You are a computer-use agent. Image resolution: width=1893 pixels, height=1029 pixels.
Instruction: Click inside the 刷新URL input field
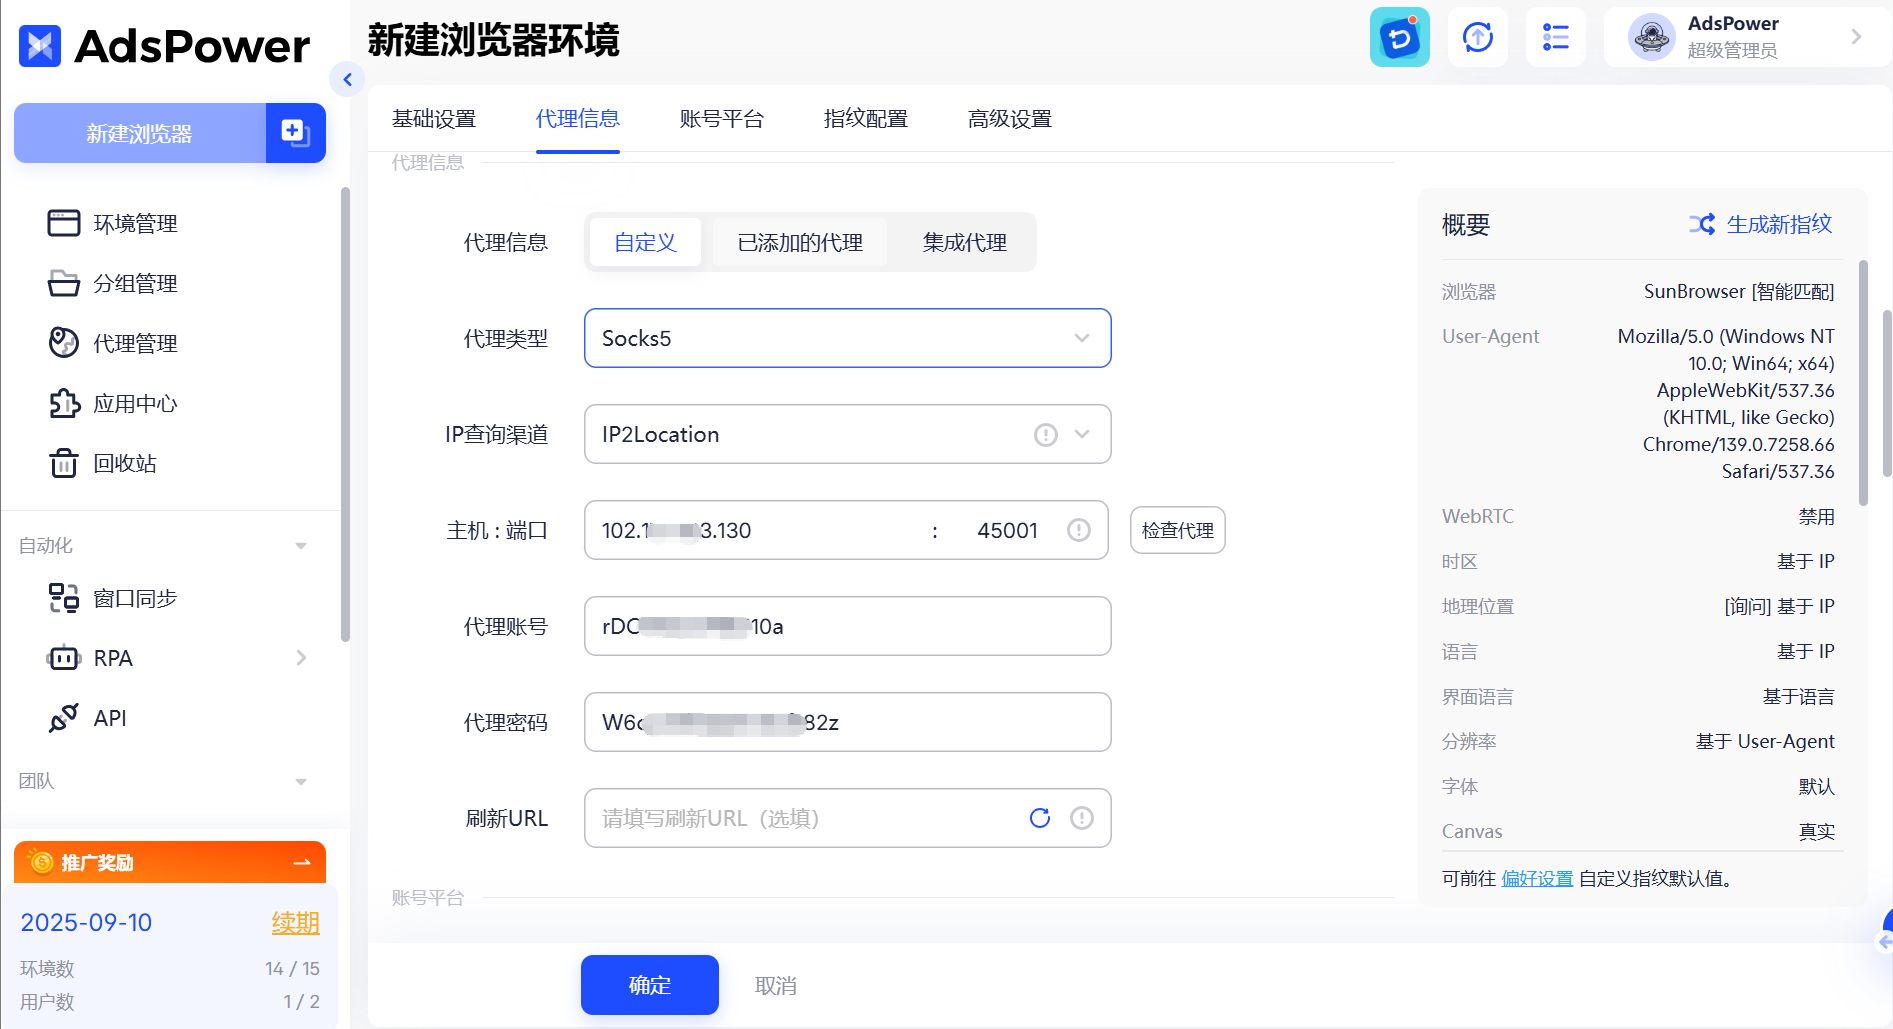tap(800, 818)
